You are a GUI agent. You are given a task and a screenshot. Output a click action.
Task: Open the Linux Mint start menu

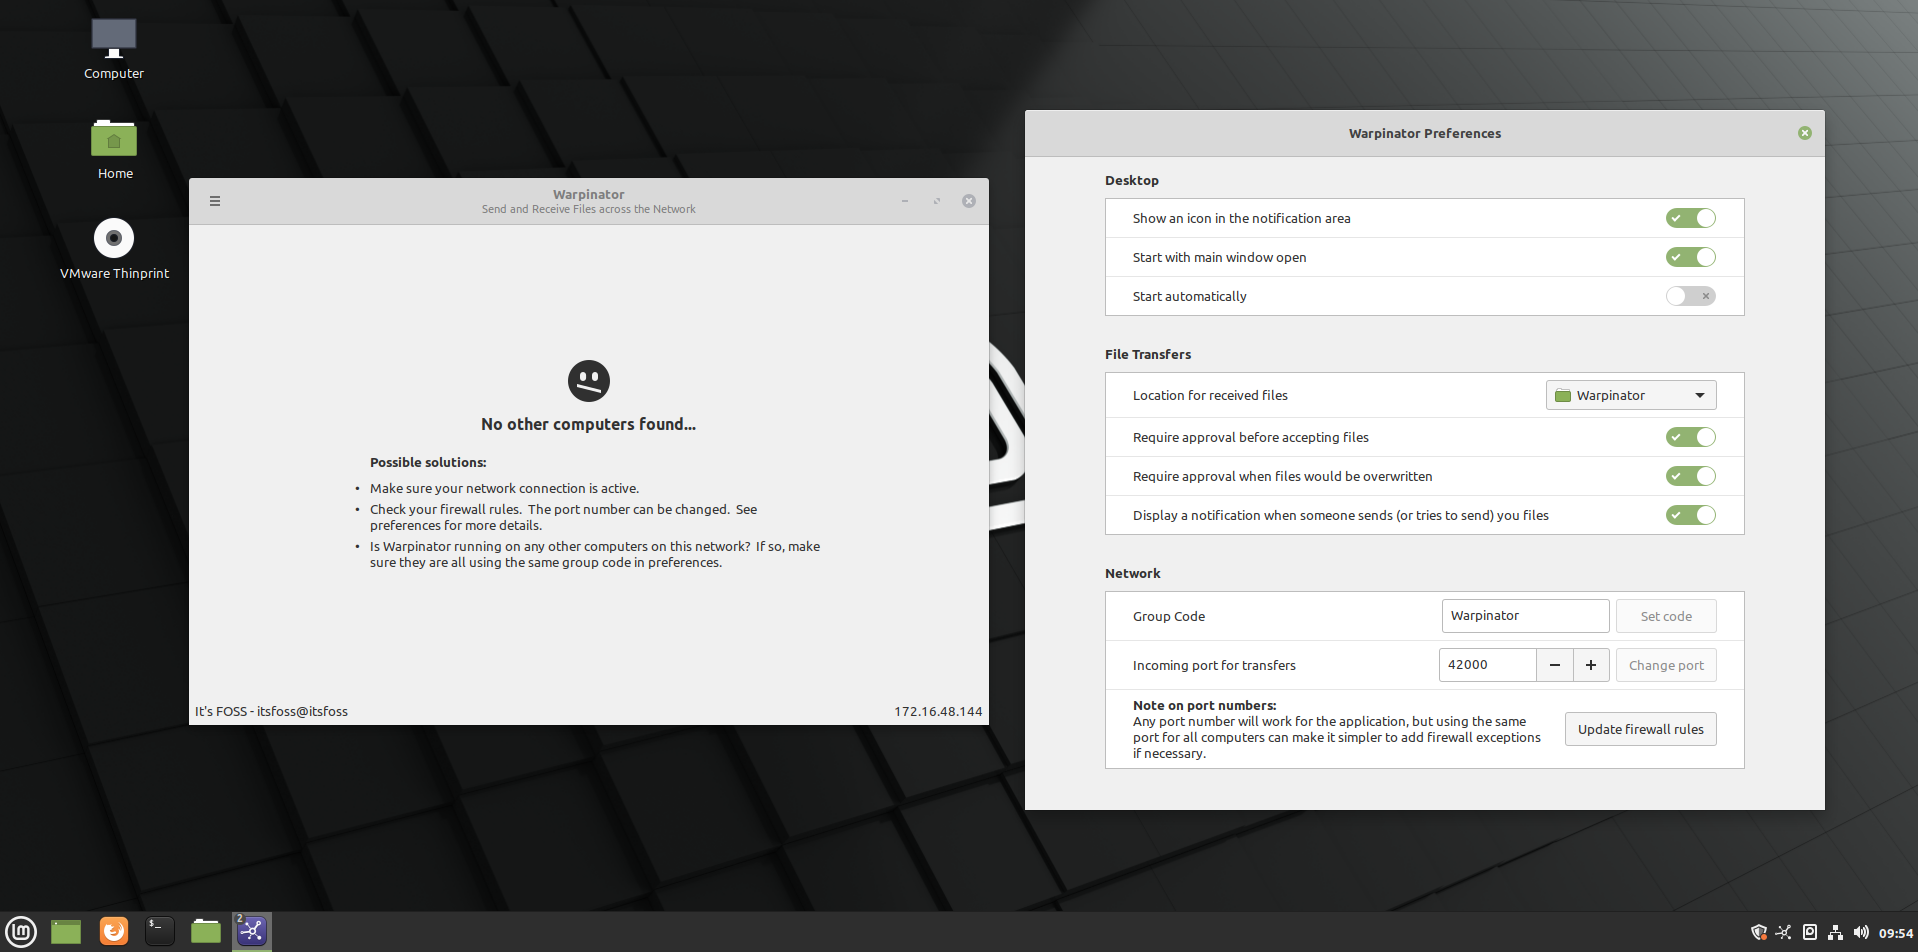coord(21,931)
